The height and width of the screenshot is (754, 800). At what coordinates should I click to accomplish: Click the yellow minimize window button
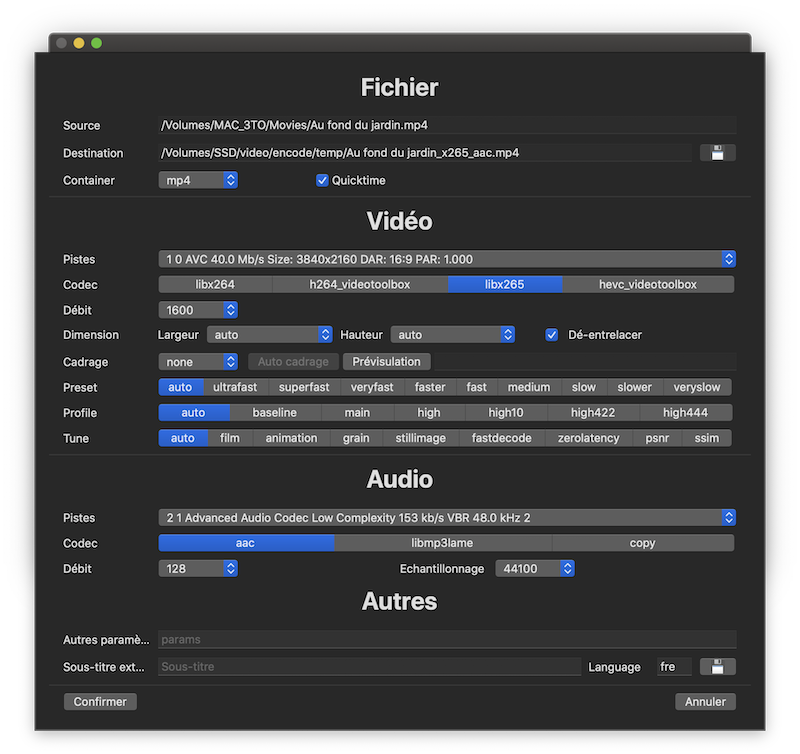pyautogui.click(x=79, y=43)
